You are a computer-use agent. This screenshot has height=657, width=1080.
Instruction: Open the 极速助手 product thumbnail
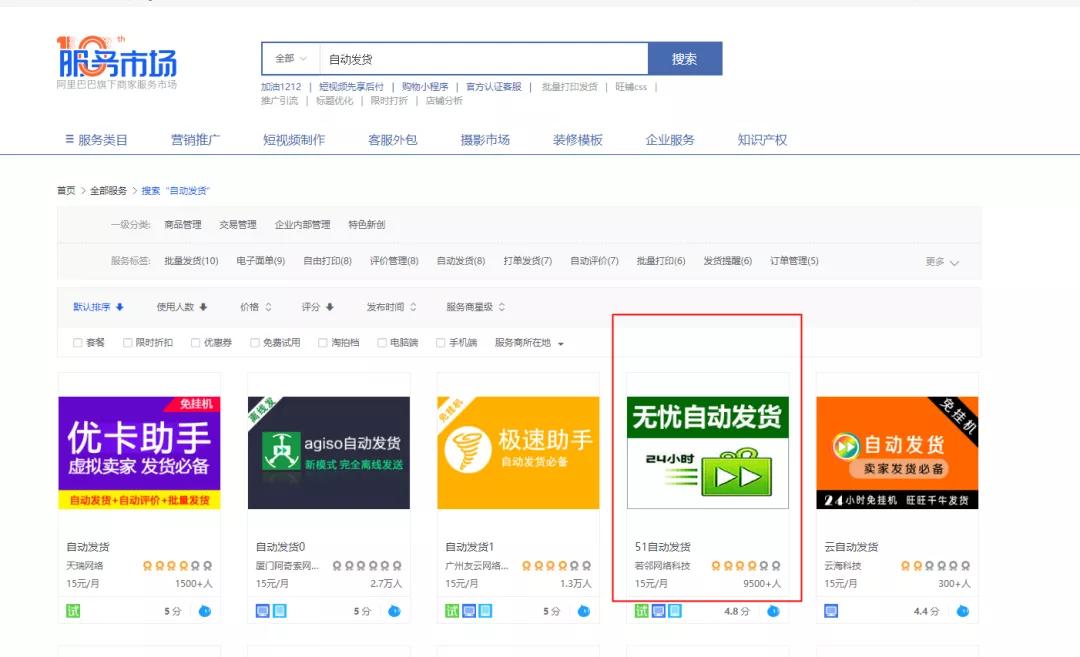518,453
